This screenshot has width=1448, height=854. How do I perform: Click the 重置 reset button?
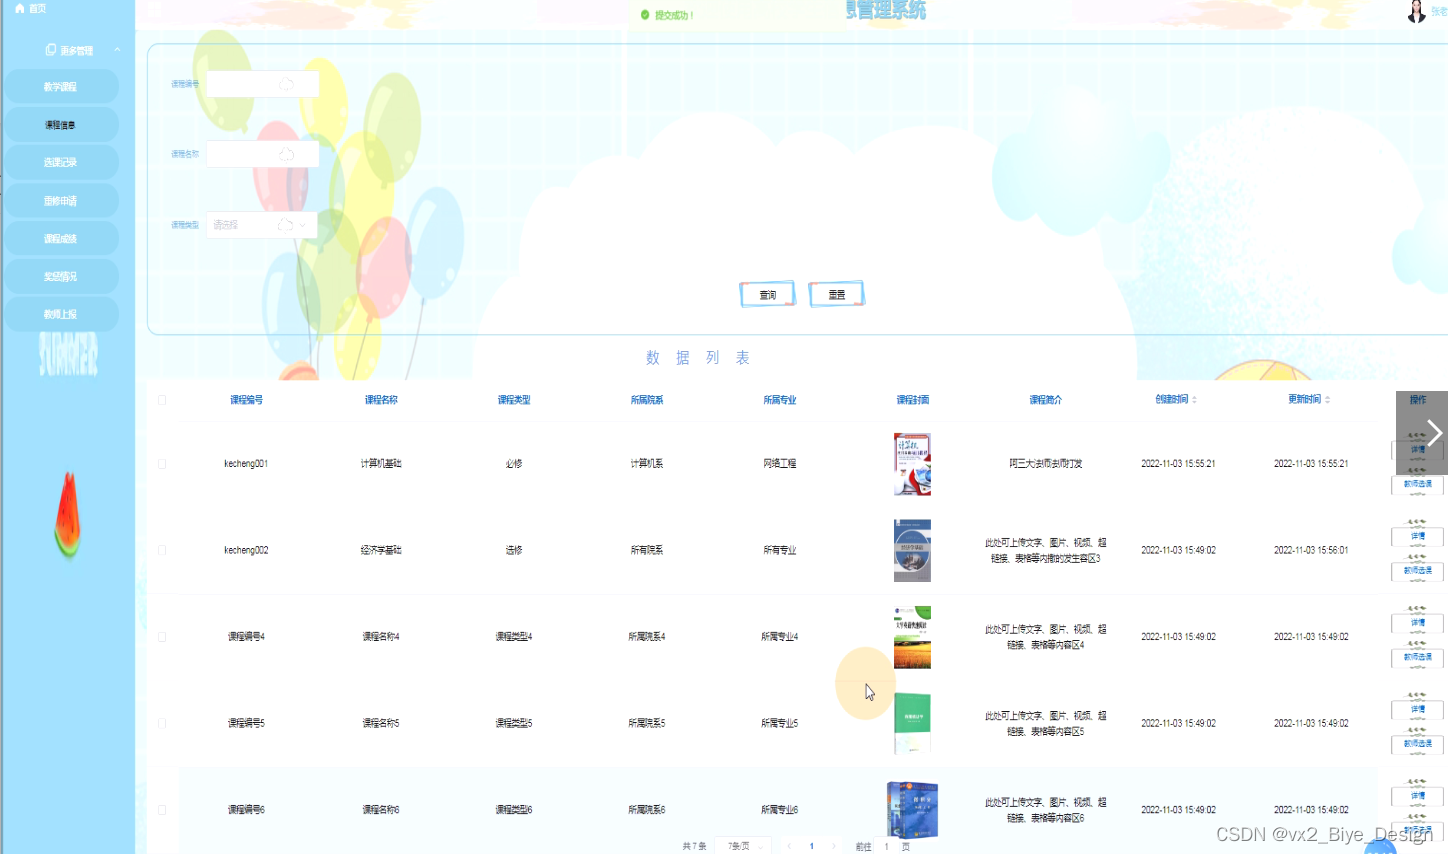(836, 294)
